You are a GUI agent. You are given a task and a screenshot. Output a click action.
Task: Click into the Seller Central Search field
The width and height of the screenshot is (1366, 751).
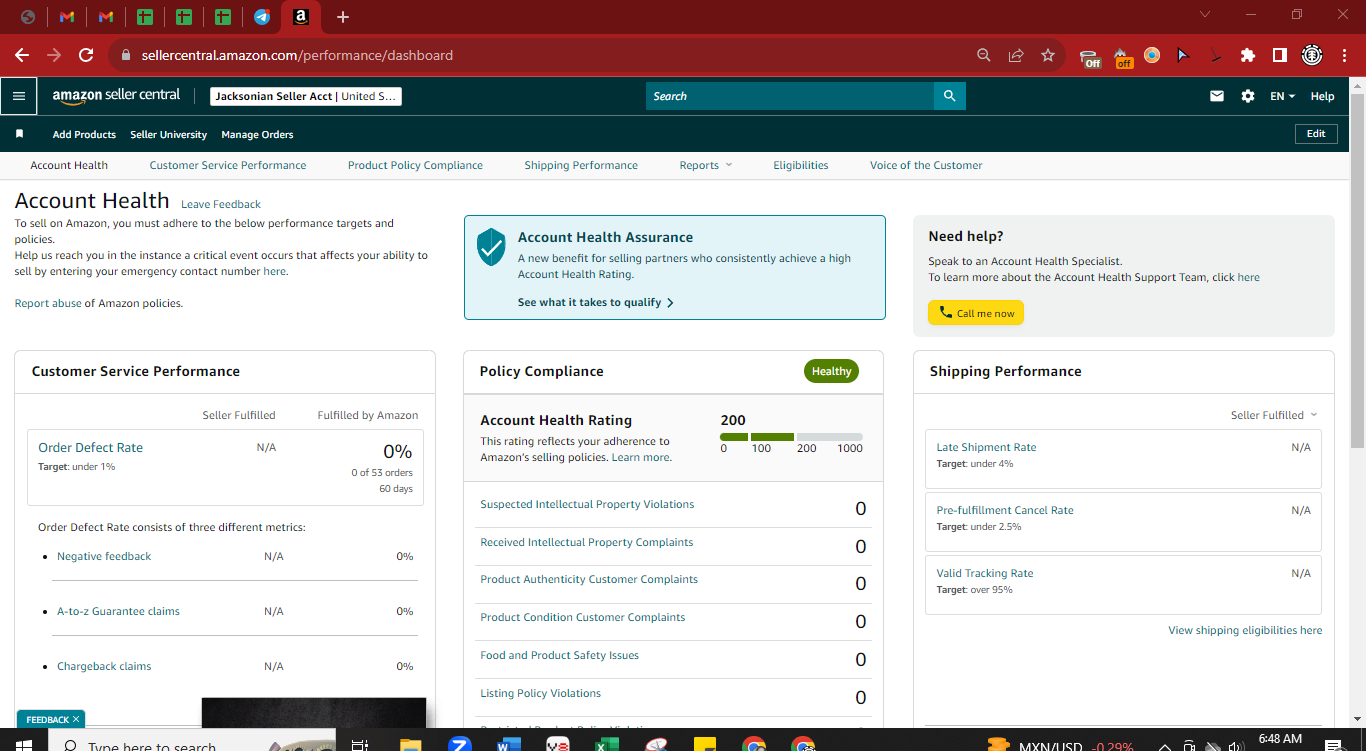789,96
